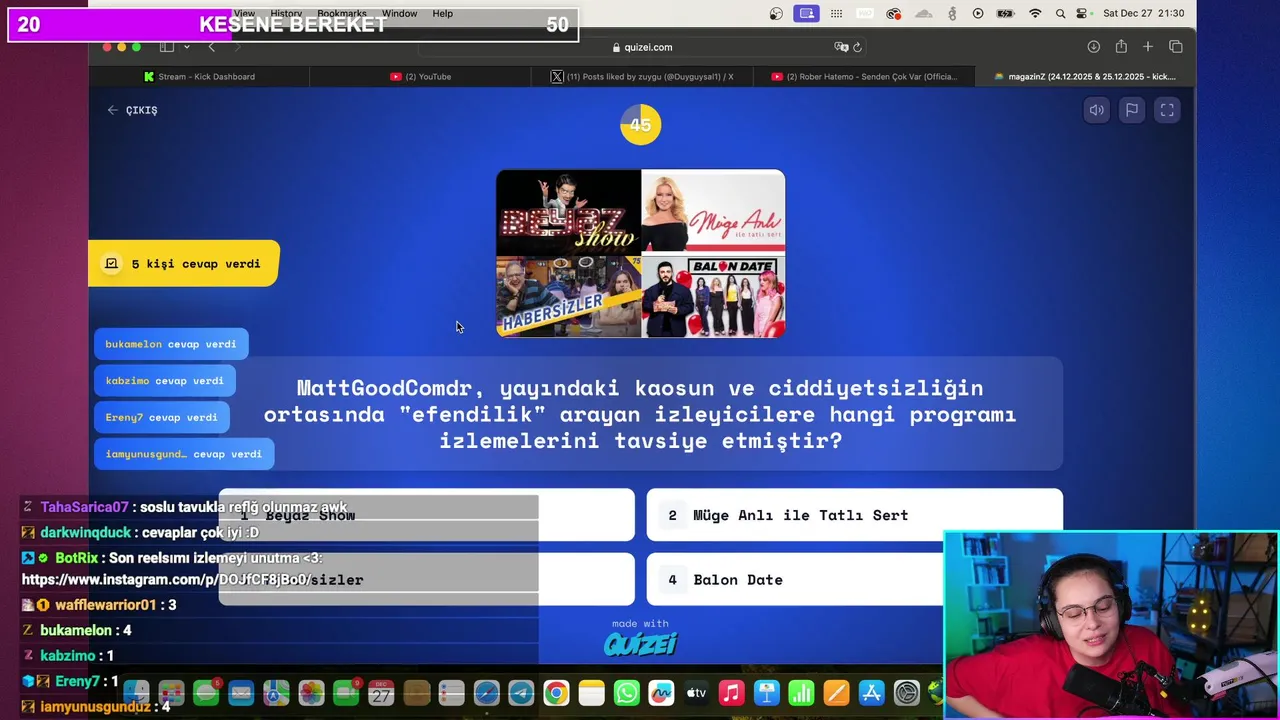Open Calendar icon showing 27 in dock
The image size is (1280, 720).
click(x=381, y=693)
